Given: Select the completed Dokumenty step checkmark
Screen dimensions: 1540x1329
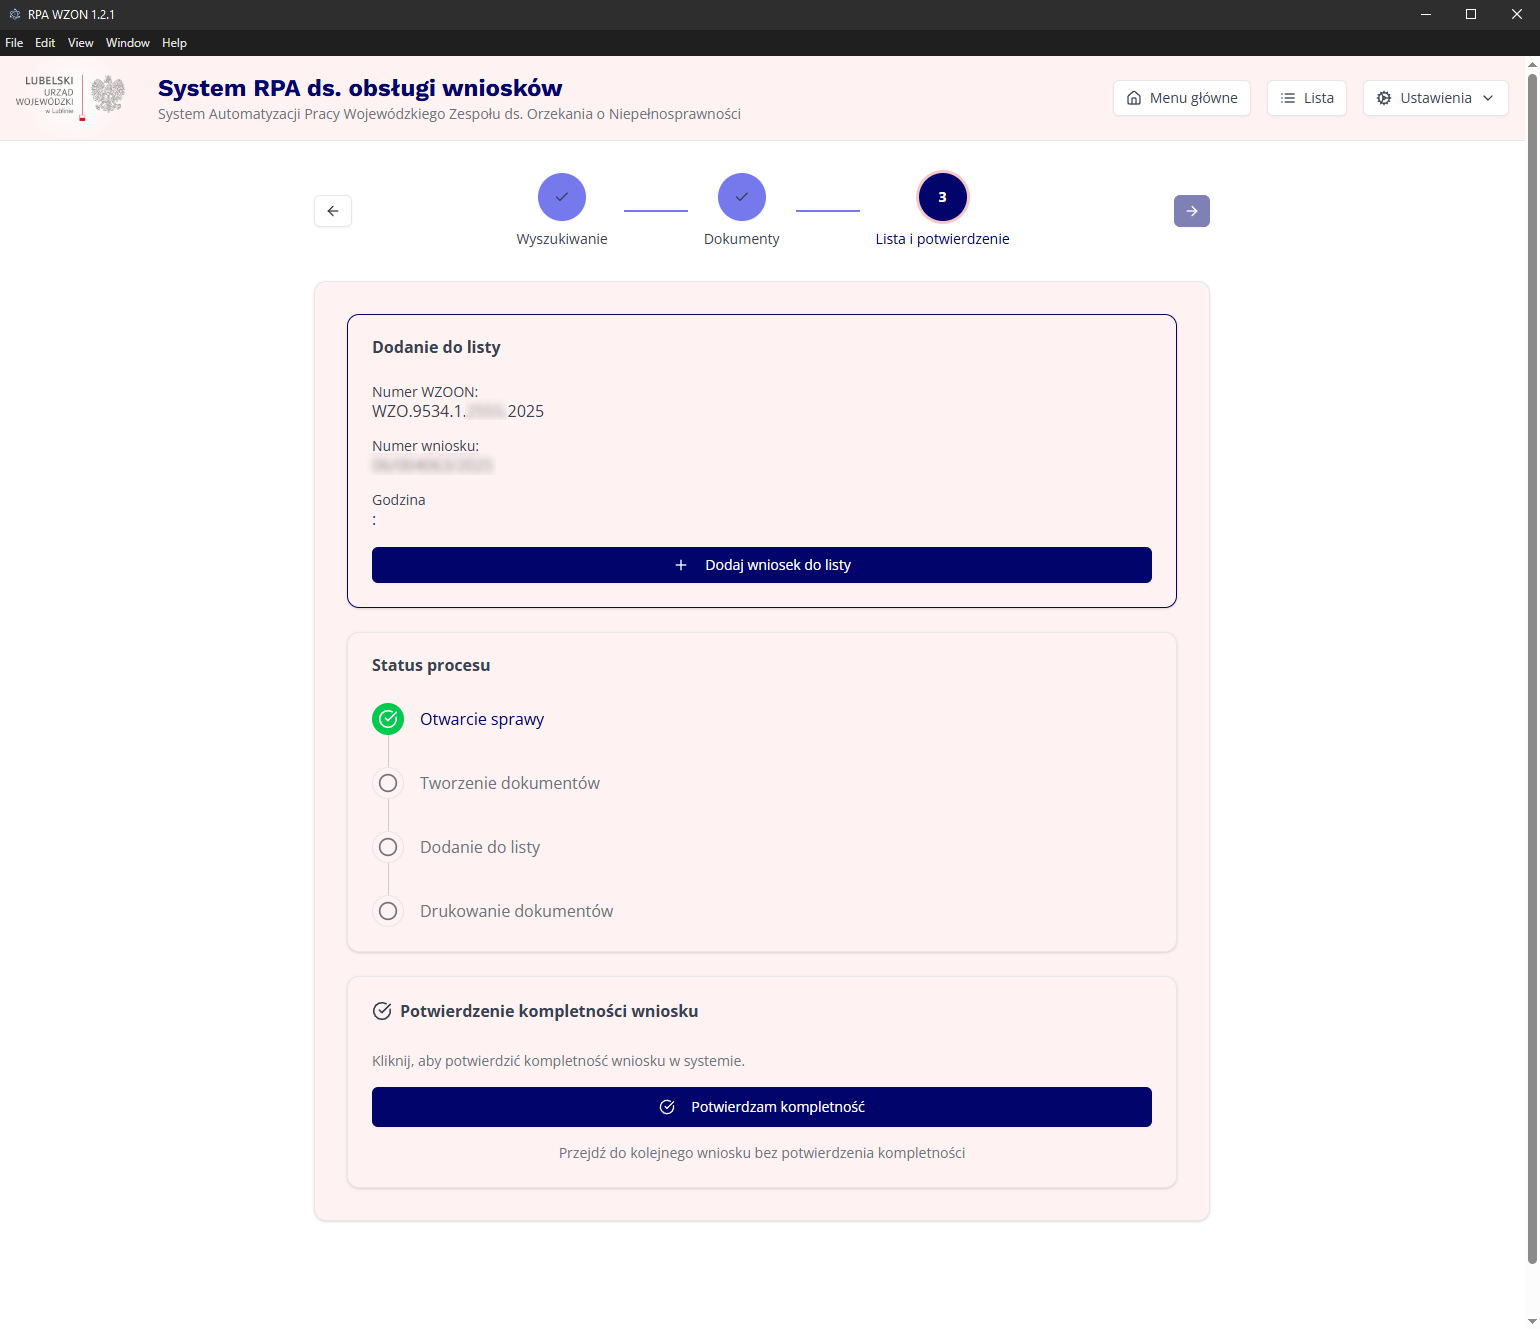Looking at the screenshot, I should [x=742, y=197].
